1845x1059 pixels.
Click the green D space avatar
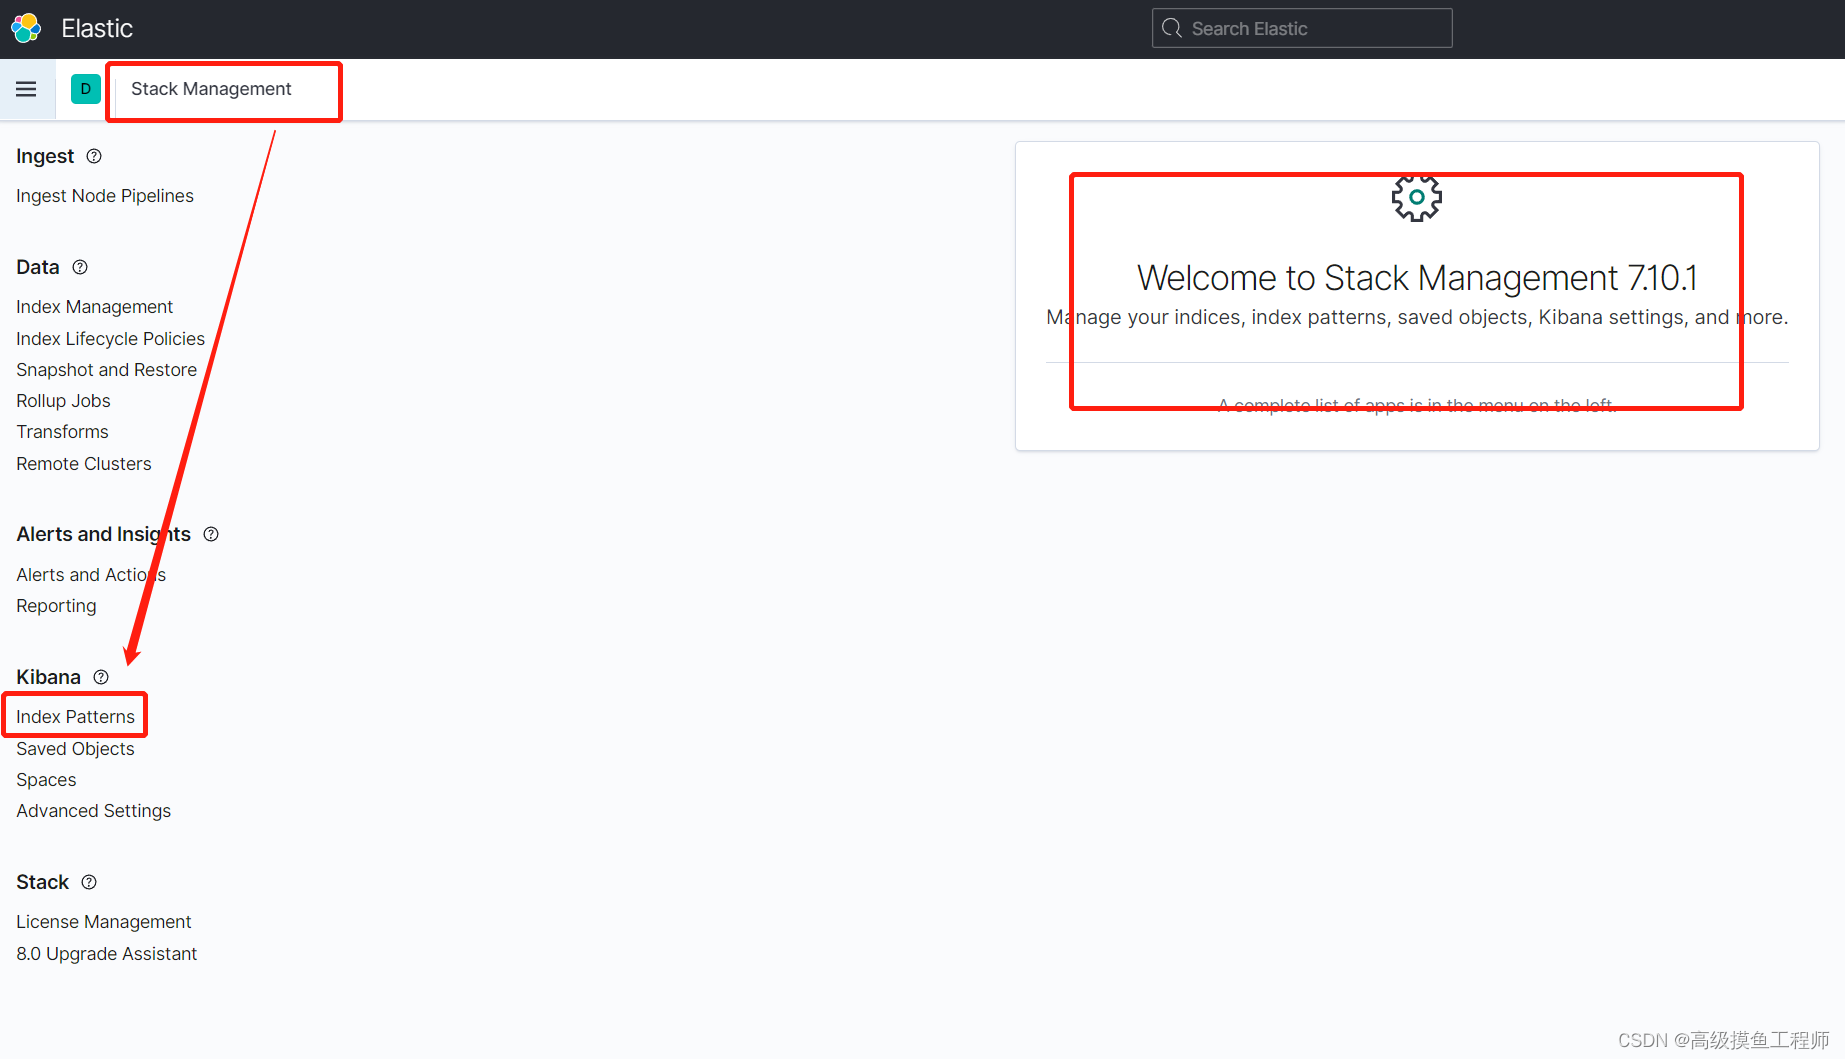86,89
